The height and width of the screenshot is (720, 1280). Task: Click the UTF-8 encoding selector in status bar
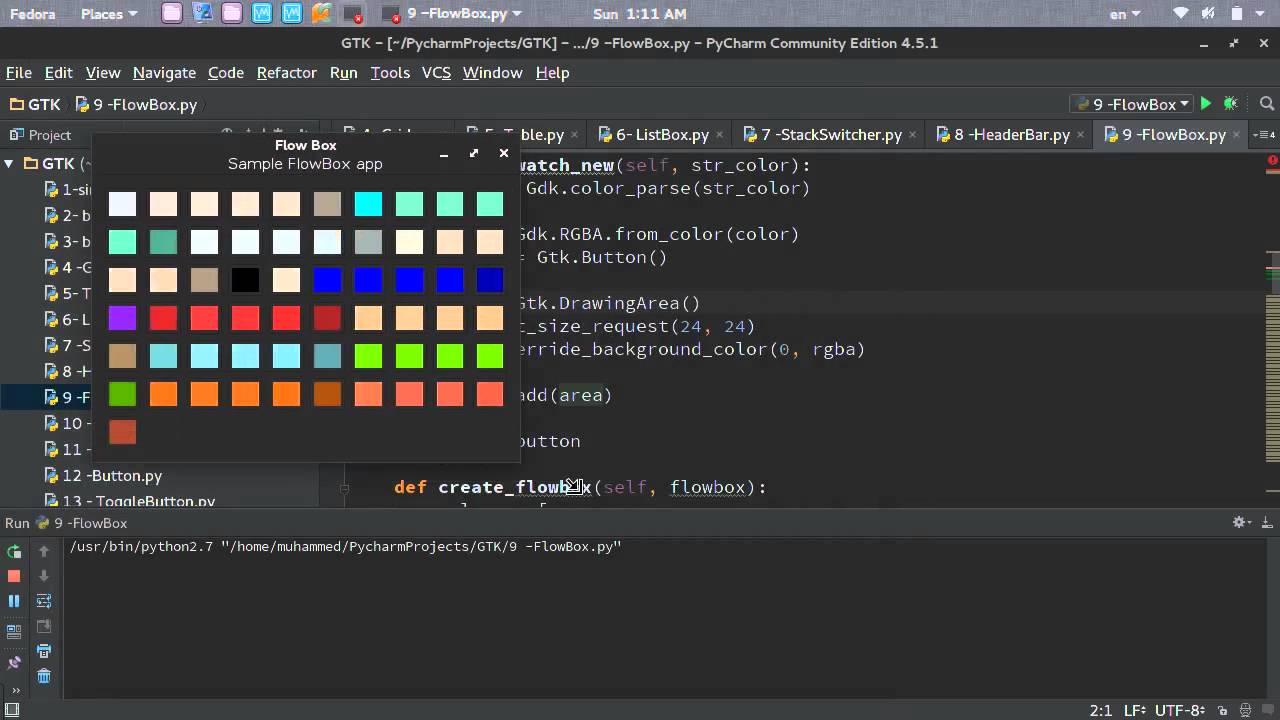click(1180, 710)
